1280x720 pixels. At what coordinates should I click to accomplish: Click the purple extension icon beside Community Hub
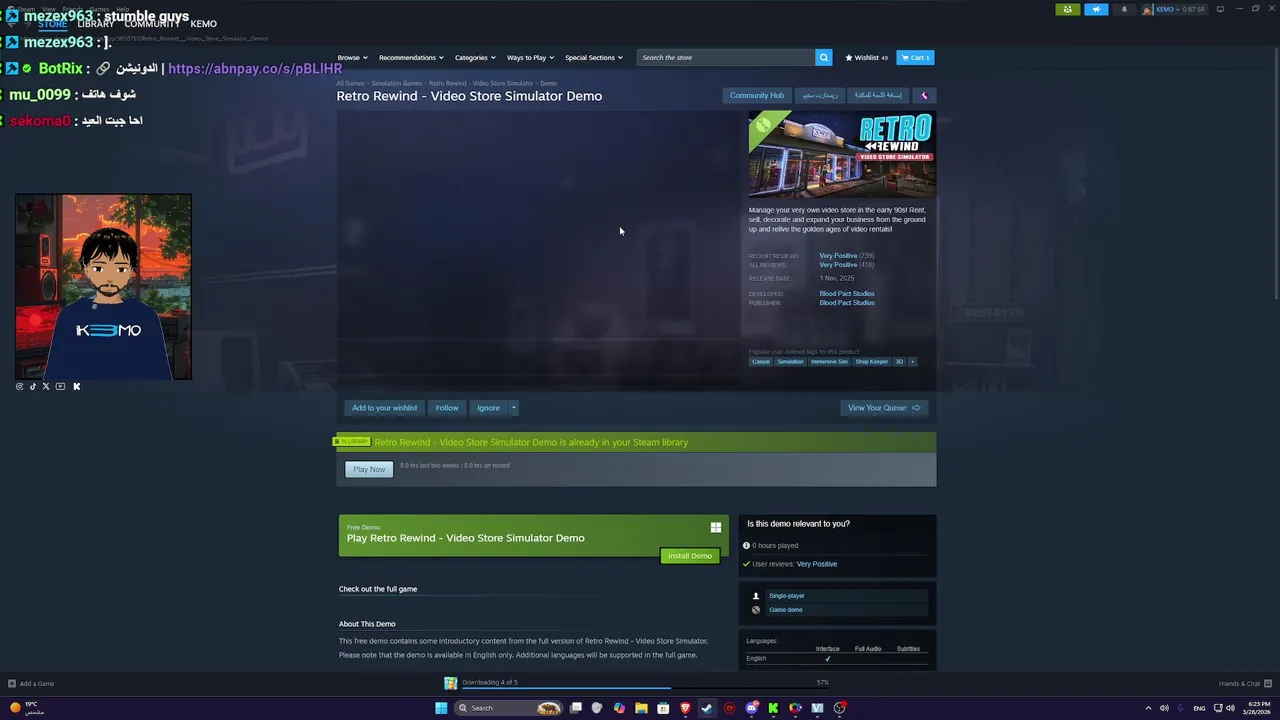(924, 95)
